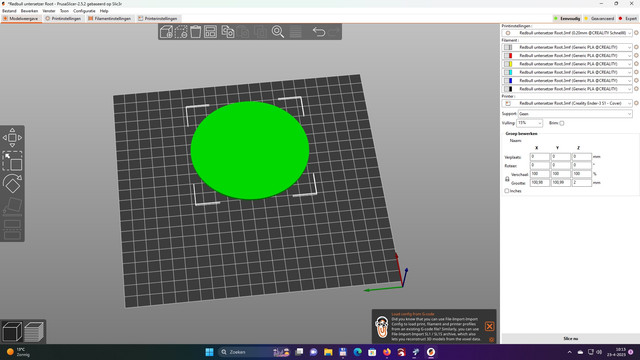Select the Expert mode
This screenshot has width=640, height=360.
(x=628, y=18)
